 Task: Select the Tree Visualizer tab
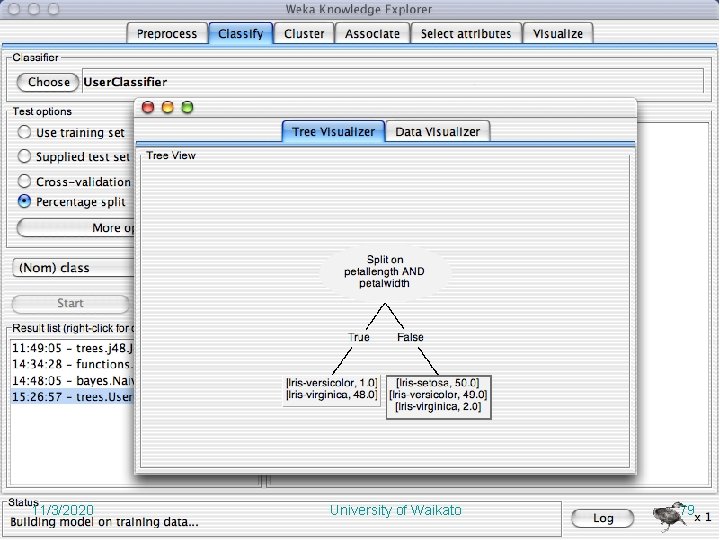coord(333,132)
